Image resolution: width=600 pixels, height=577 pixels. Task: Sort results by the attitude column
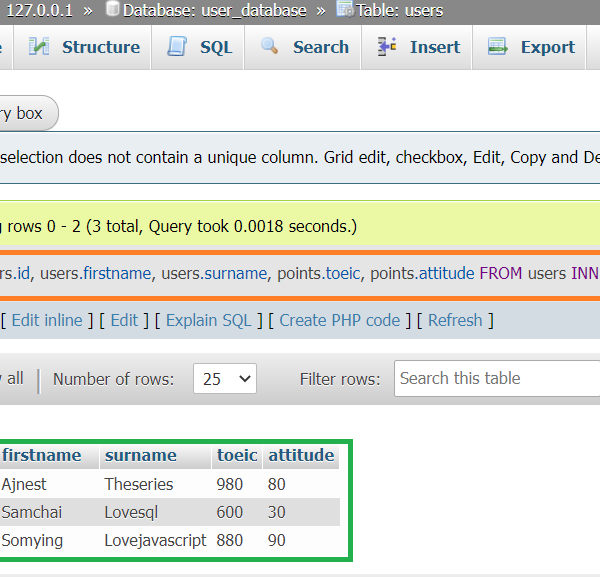pyautogui.click(x=301, y=455)
